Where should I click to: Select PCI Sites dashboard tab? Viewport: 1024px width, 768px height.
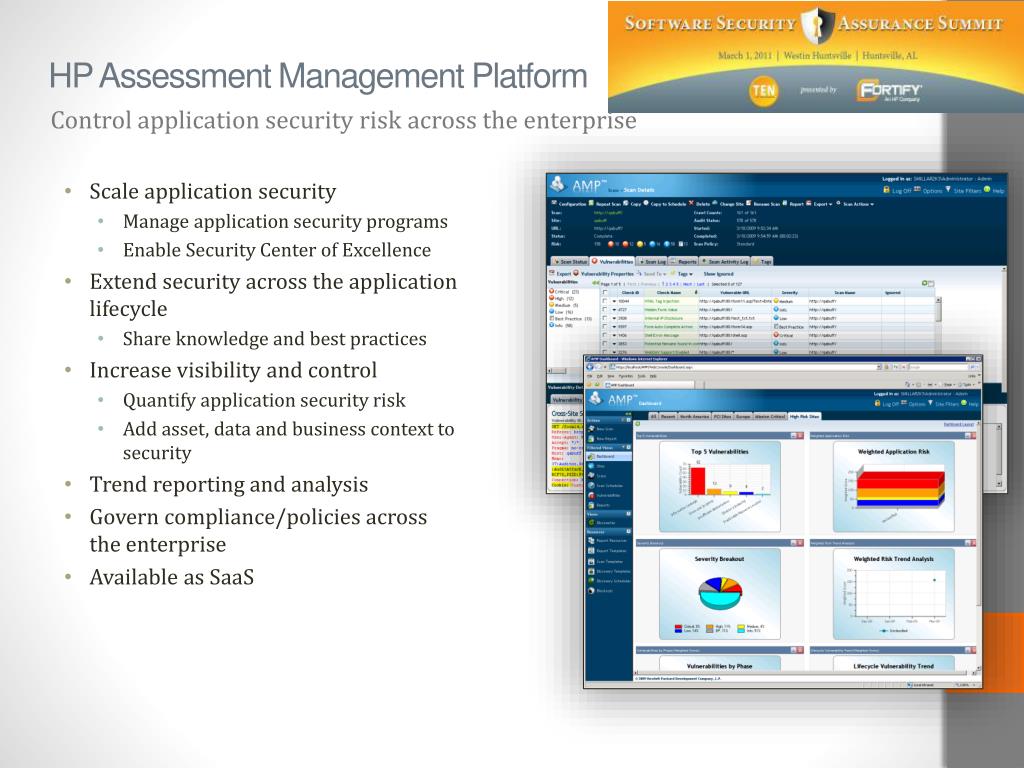722,416
